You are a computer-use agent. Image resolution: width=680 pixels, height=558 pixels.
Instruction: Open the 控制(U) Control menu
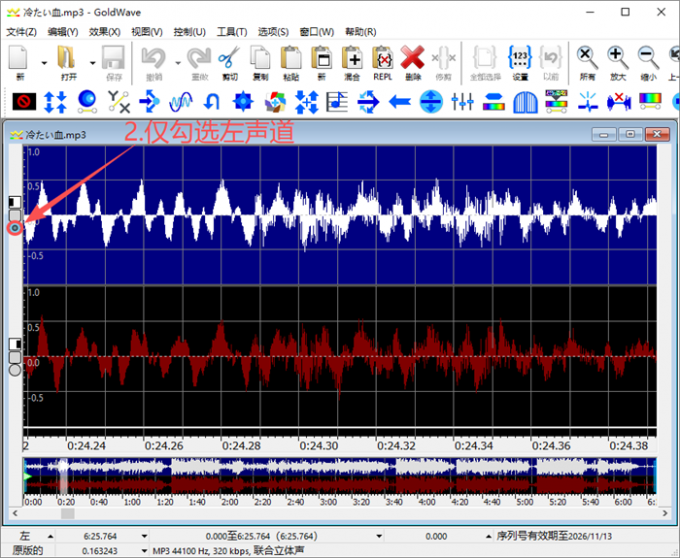point(189,32)
